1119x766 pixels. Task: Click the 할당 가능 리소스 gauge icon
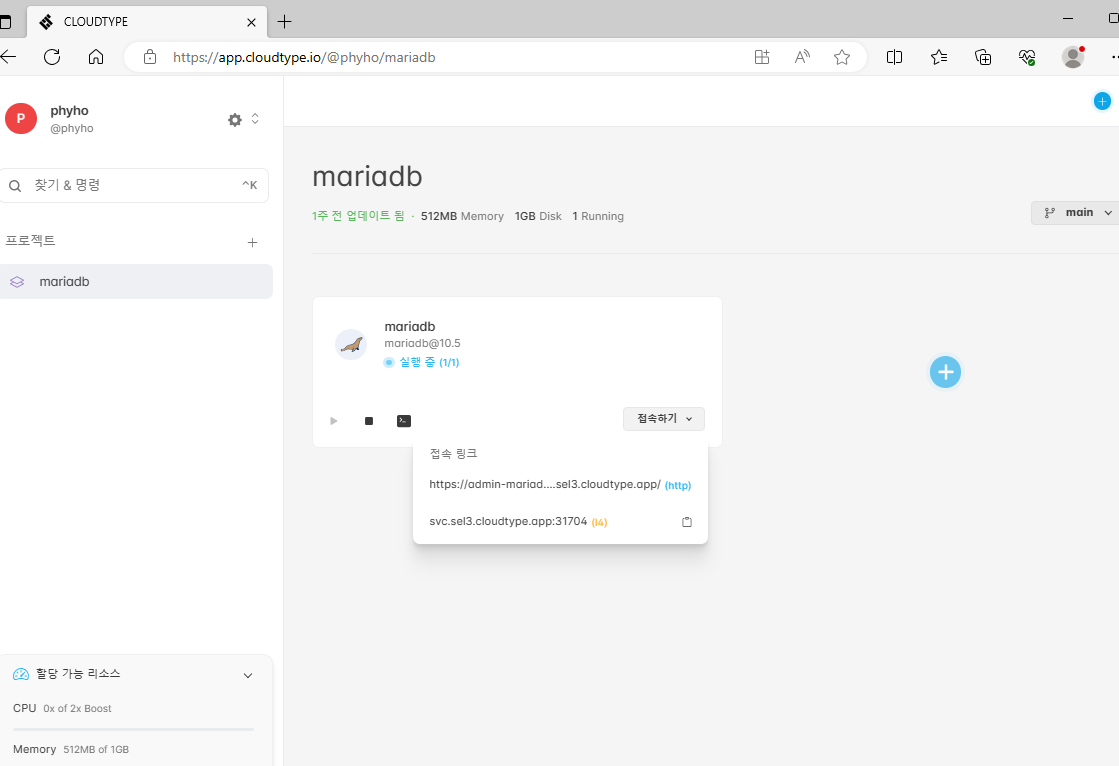[21, 674]
